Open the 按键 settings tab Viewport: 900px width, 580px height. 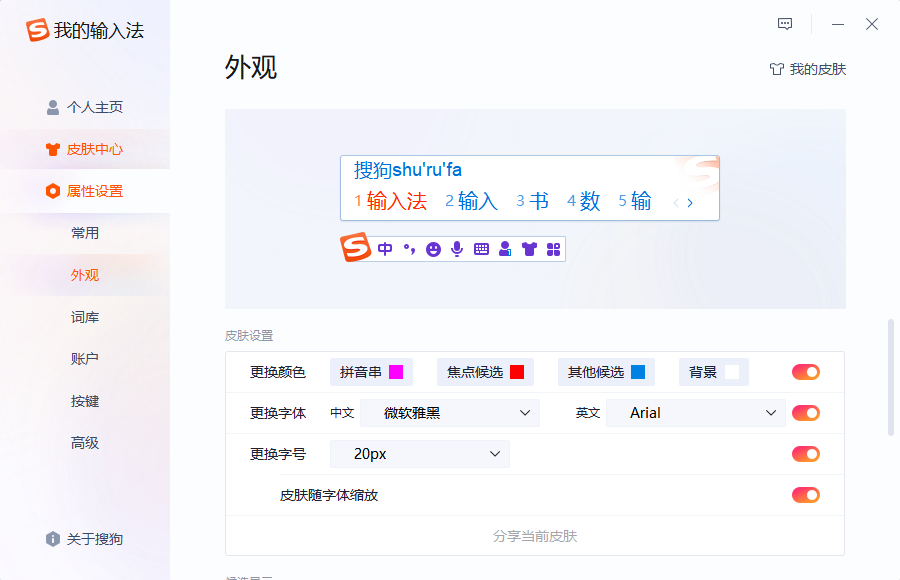(85, 401)
